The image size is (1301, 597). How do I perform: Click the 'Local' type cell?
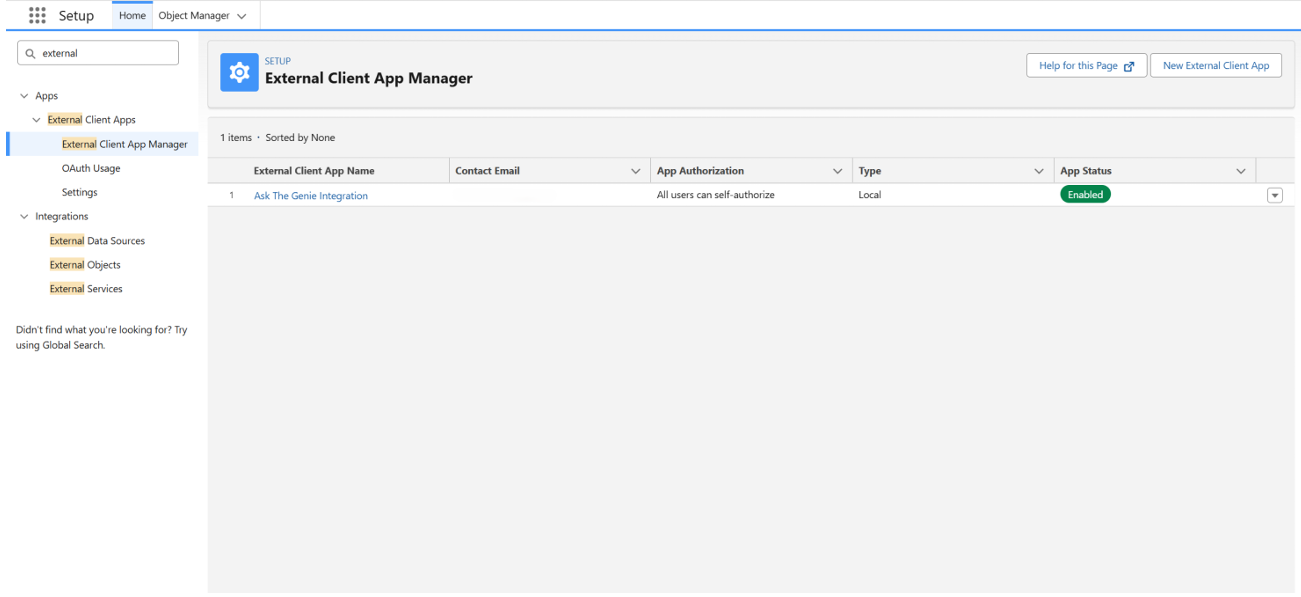click(869, 195)
